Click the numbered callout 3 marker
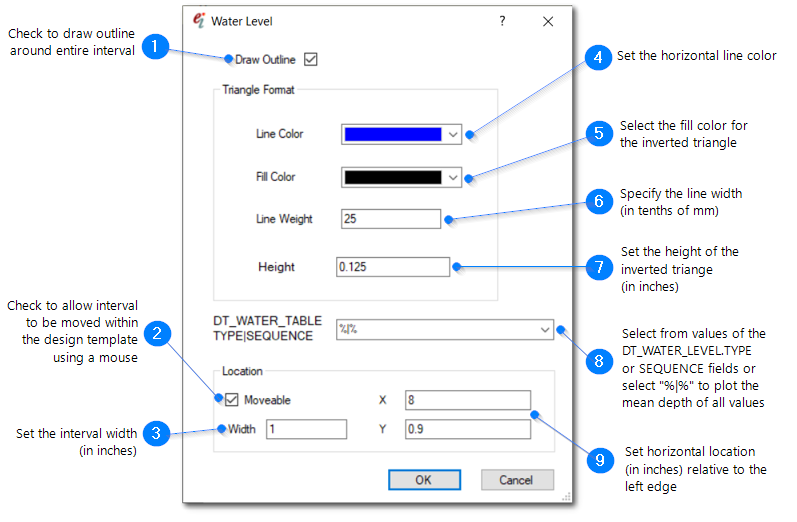This screenshot has width=797, height=522. (155, 433)
